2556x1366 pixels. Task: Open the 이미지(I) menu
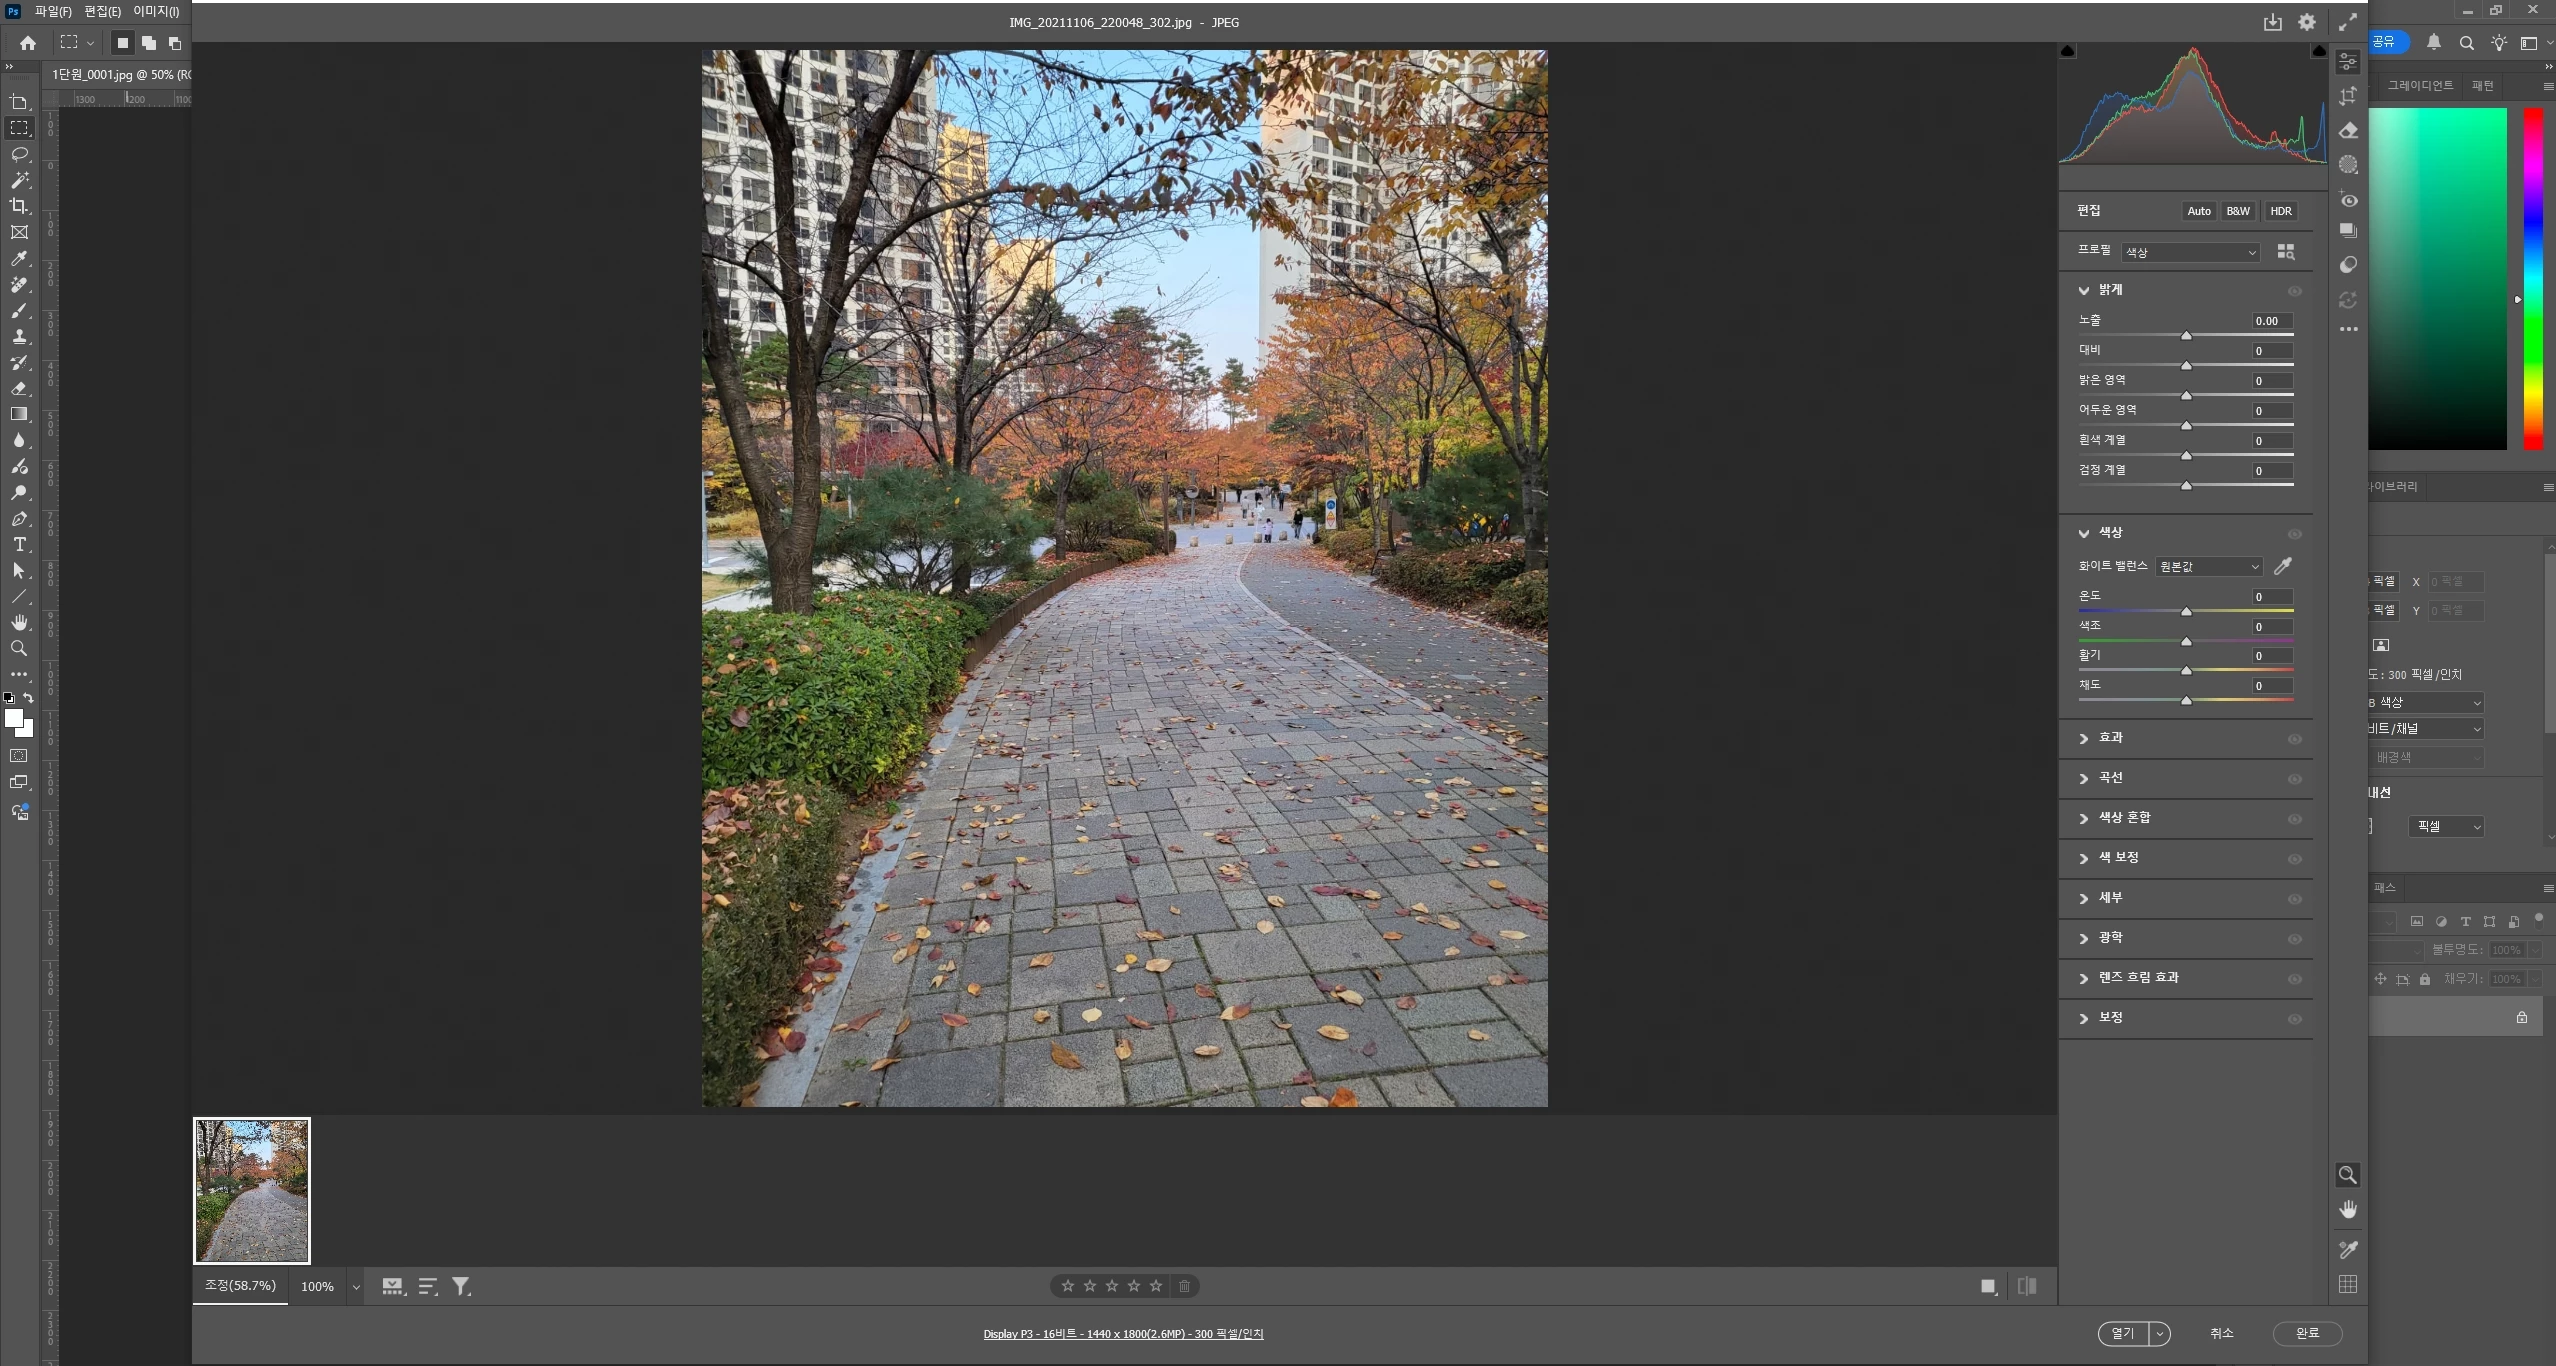[x=156, y=11]
